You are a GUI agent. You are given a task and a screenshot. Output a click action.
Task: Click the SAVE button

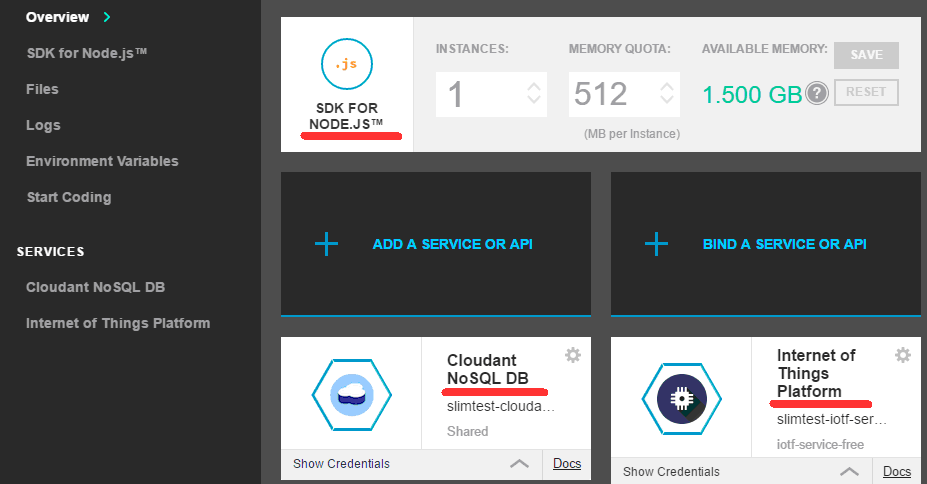point(867,55)
